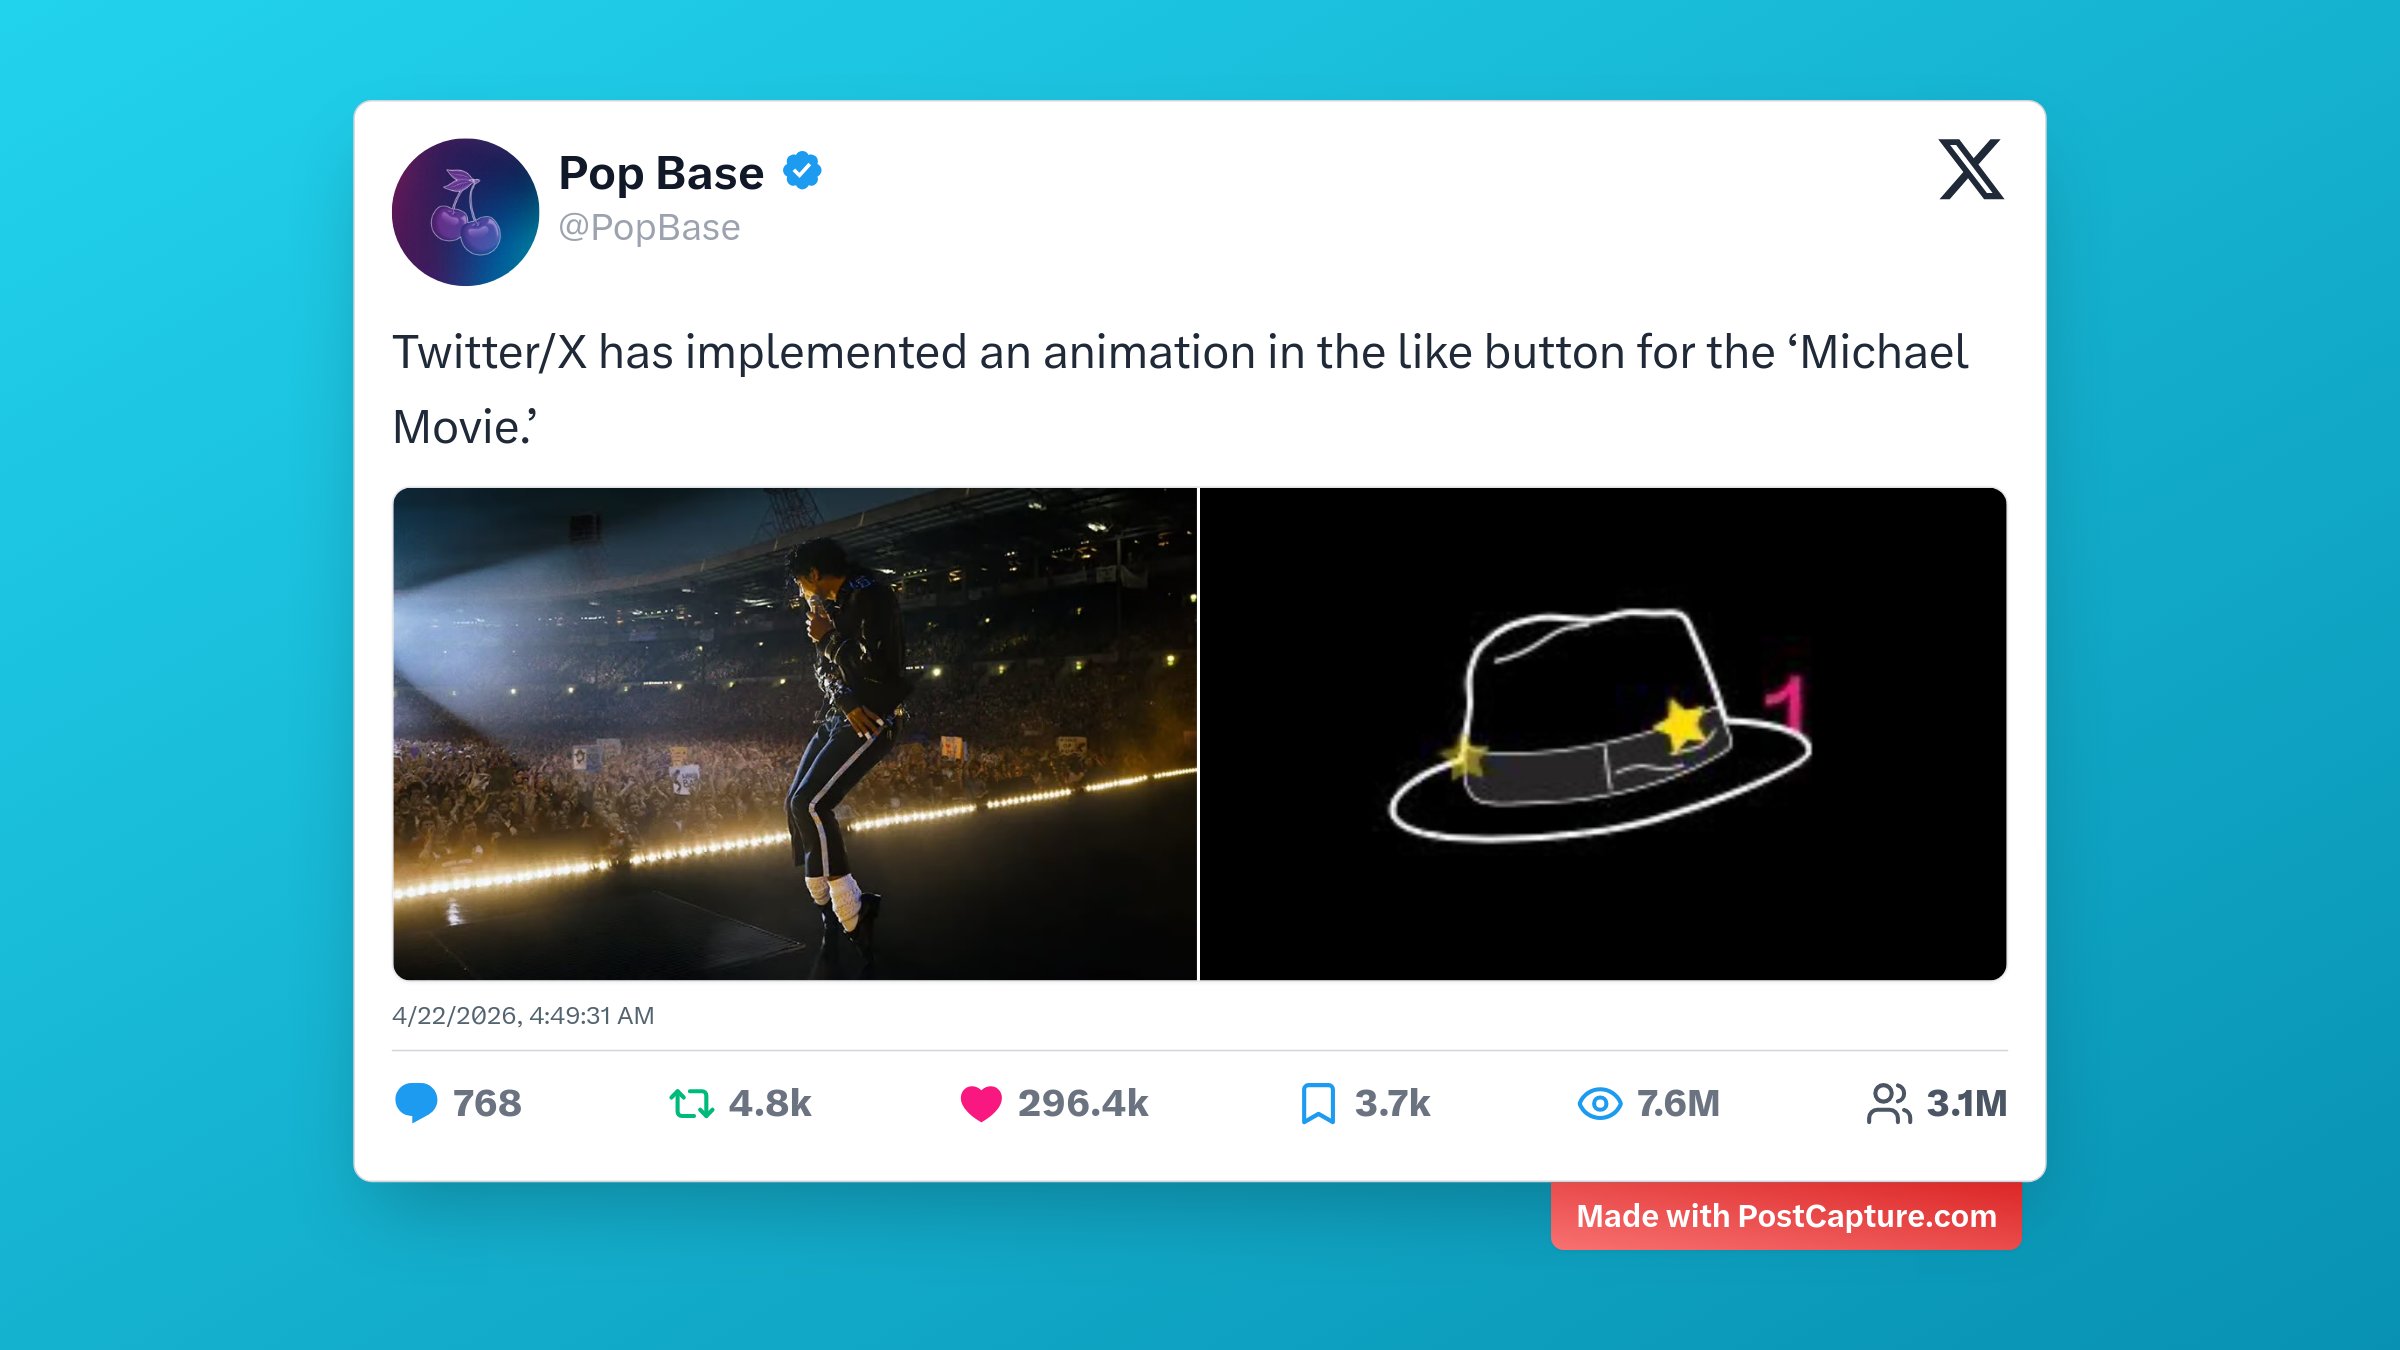Open the fedora hat animation image
The height and width of the screenshot is (1350, 2400).
click(x=1603, y=734)
